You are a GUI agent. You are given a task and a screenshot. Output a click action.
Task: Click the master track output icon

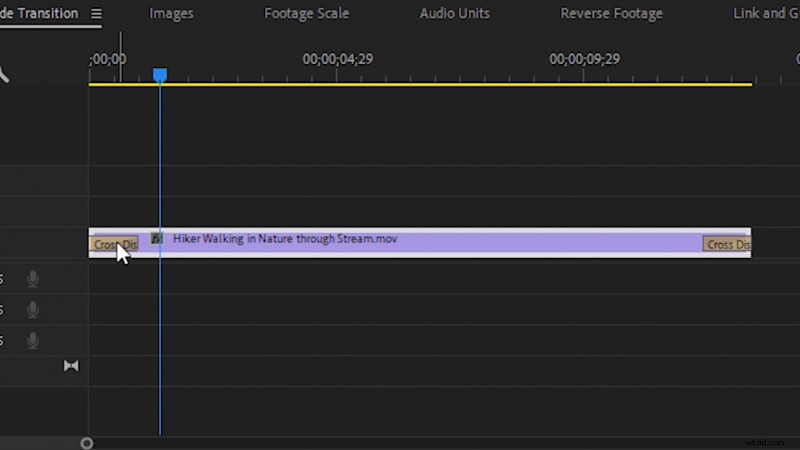click(x=71, y=366)
